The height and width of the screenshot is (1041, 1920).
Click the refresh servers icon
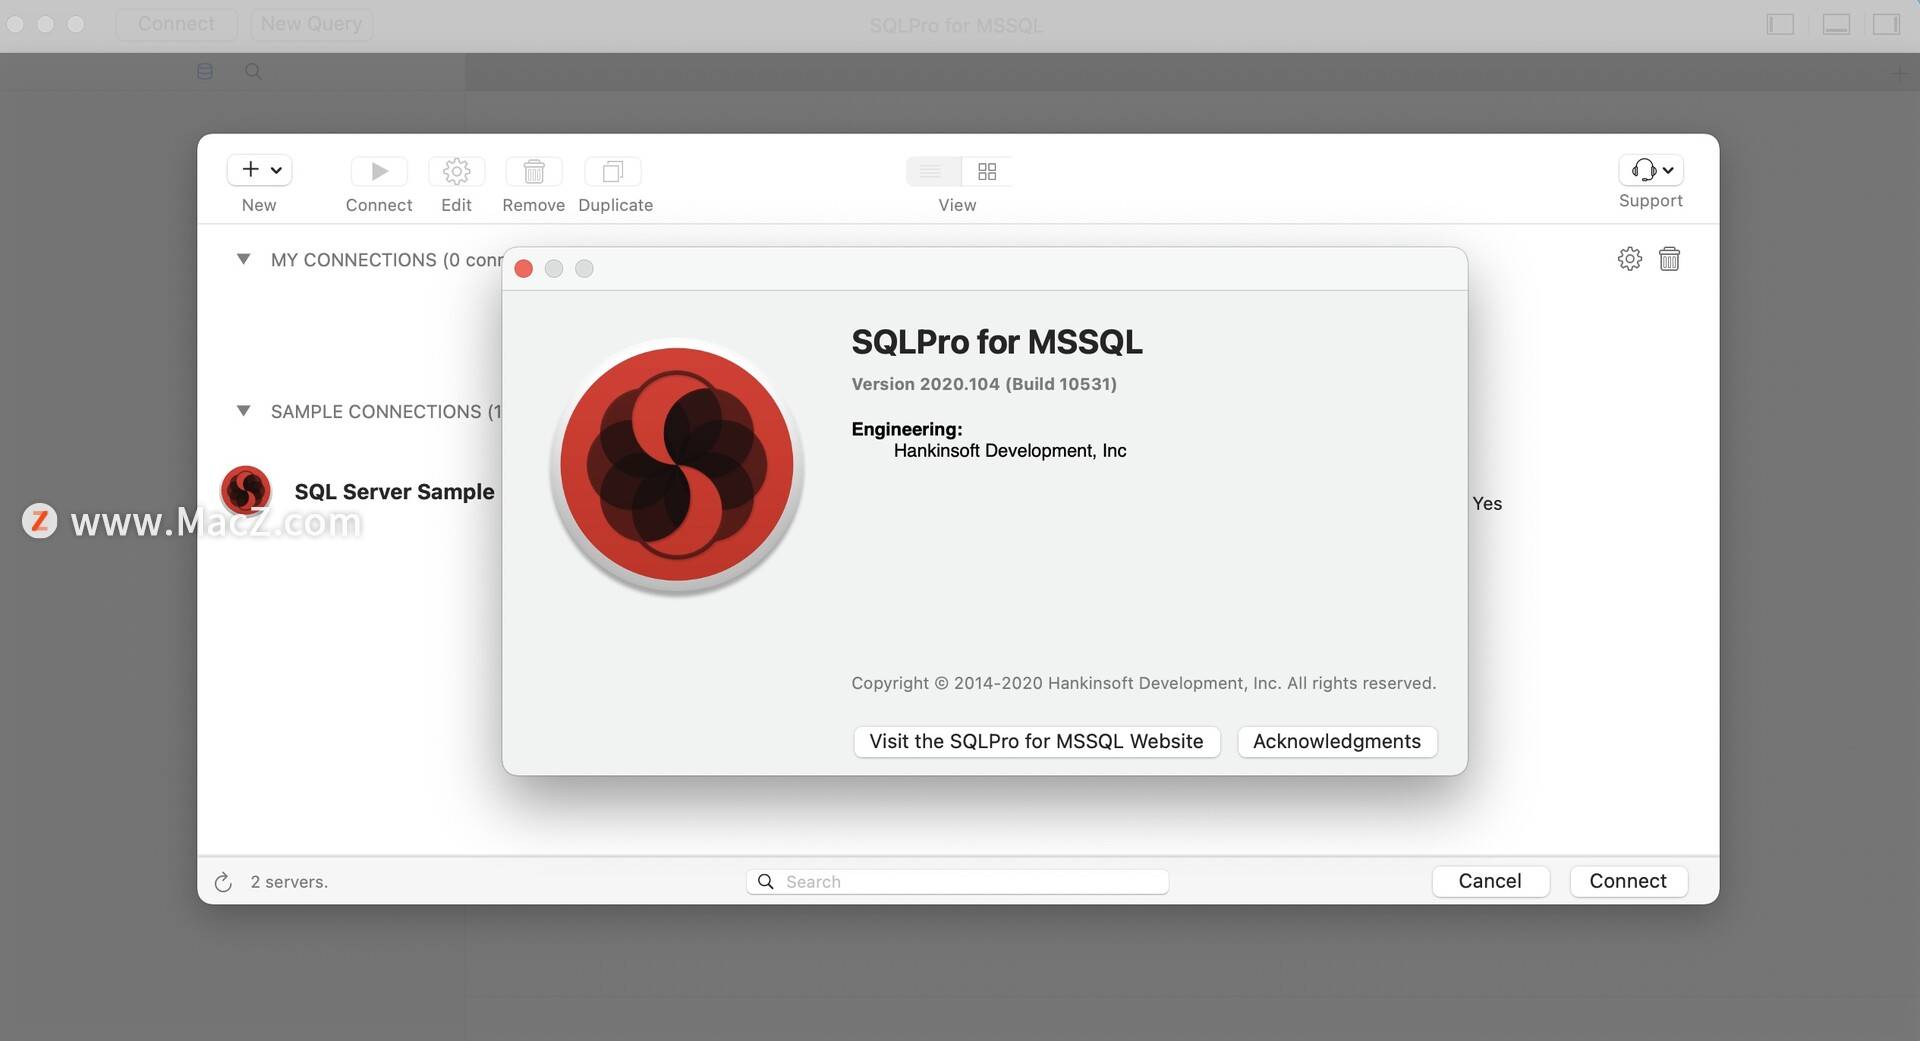point(223,882)
